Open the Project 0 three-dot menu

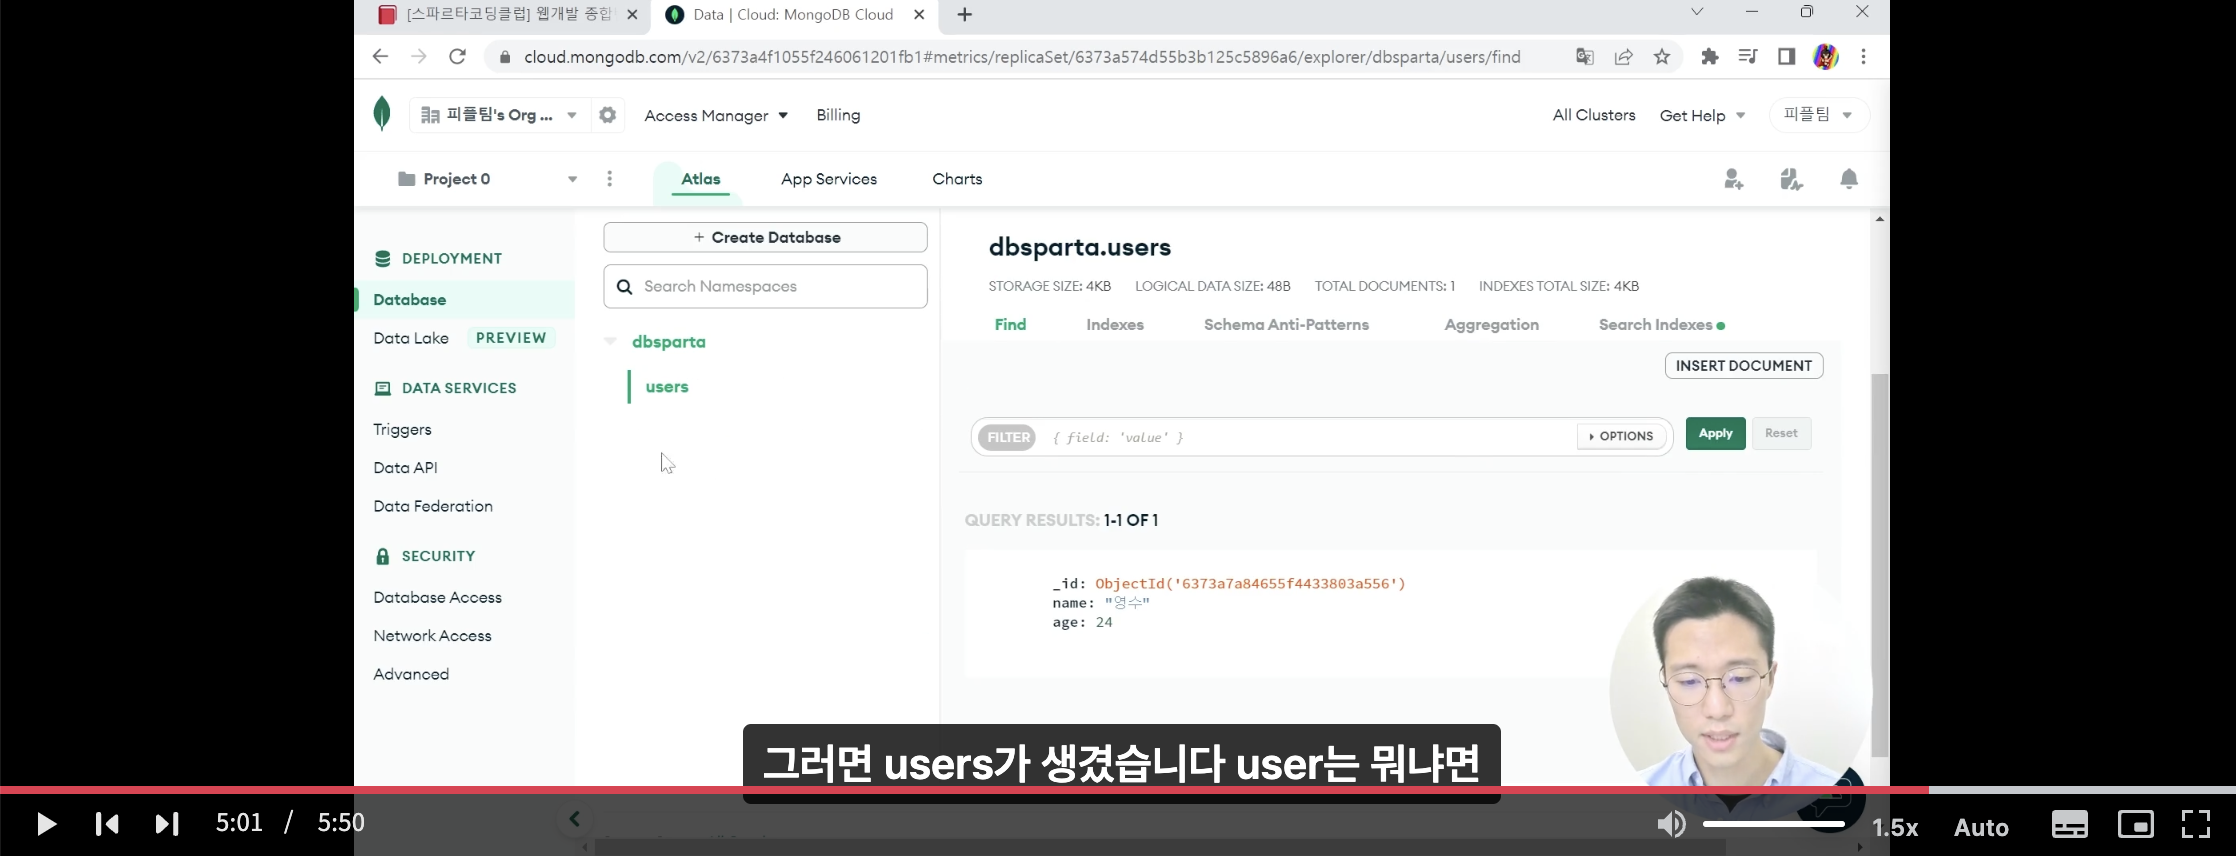(x=609, y=179)
